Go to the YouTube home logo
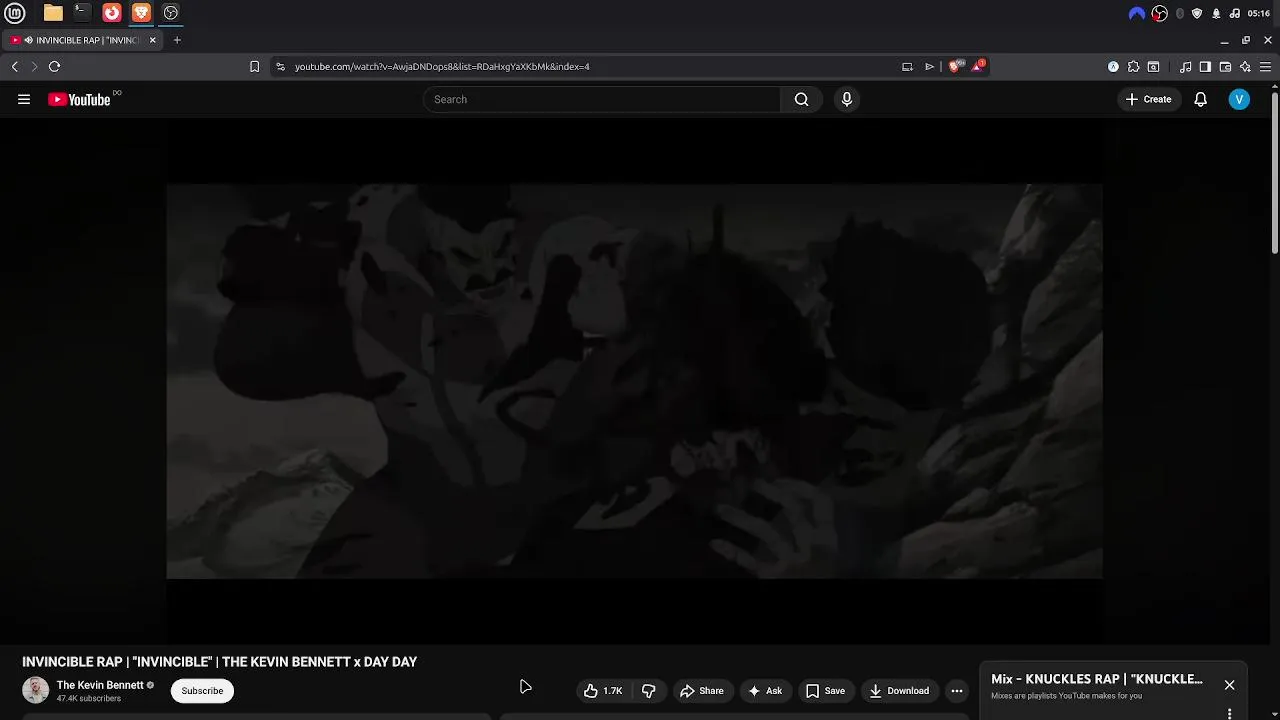This screenshot has width=1280, height=720. (x=79, y=99)
